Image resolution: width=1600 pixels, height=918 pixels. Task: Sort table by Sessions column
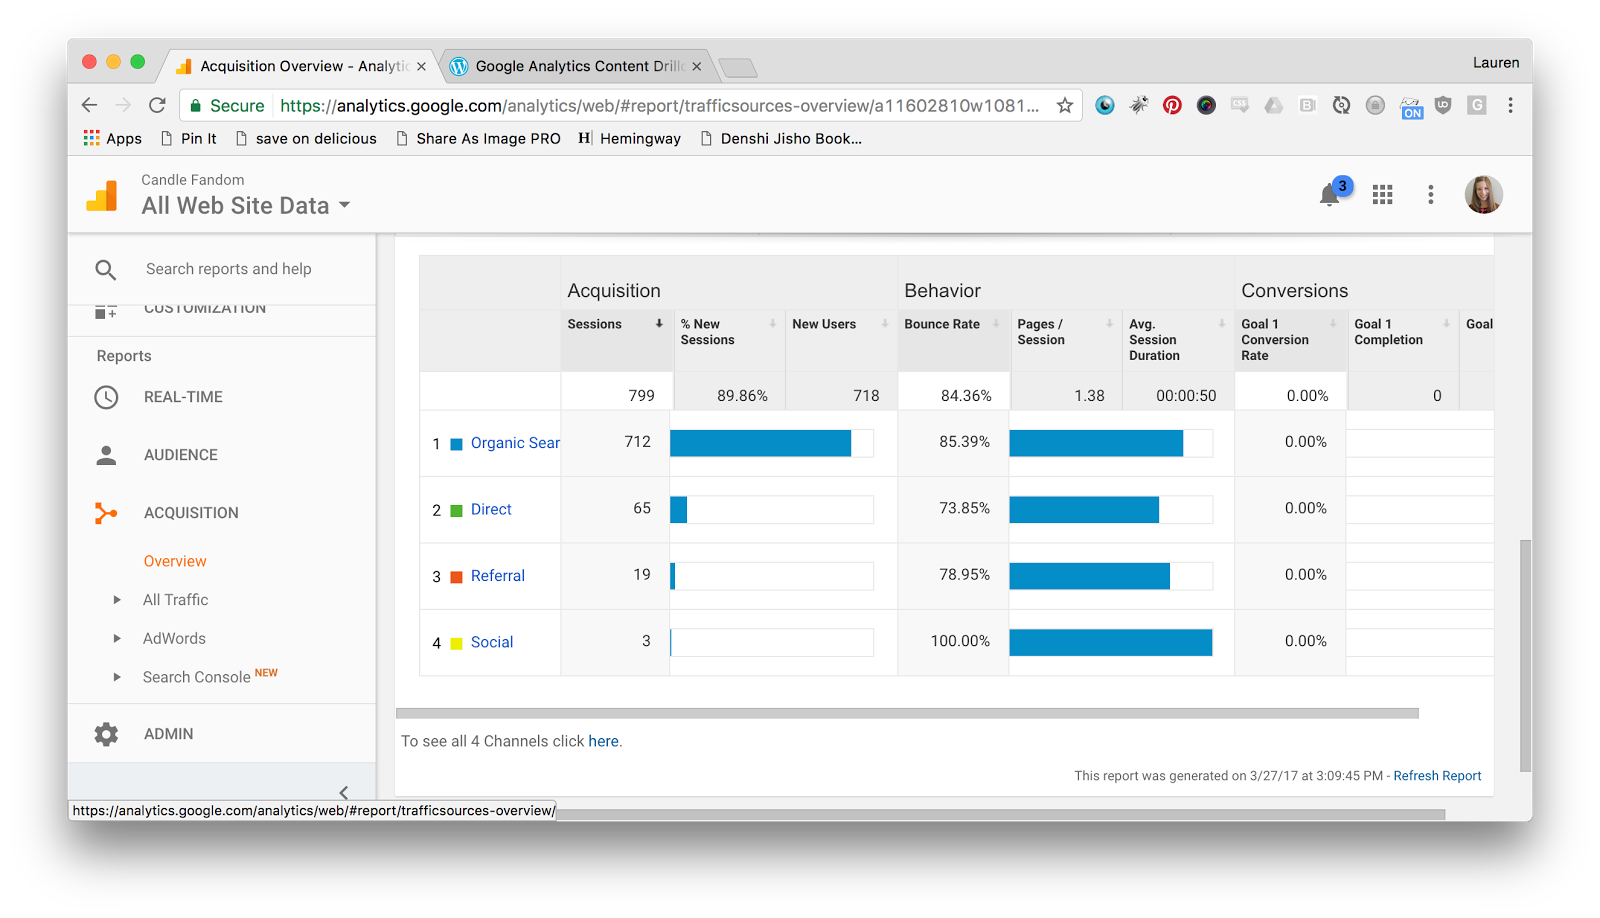[x=595, y=324]
